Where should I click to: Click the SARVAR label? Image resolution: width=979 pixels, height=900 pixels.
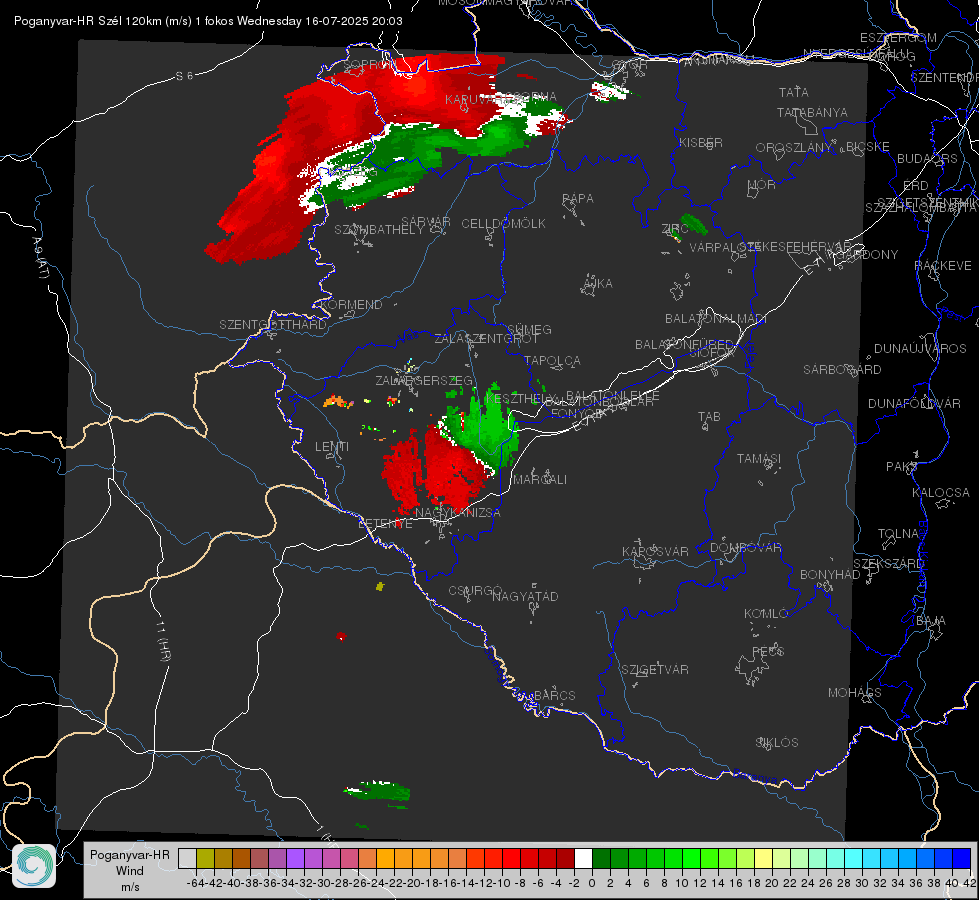pos(426,221)
